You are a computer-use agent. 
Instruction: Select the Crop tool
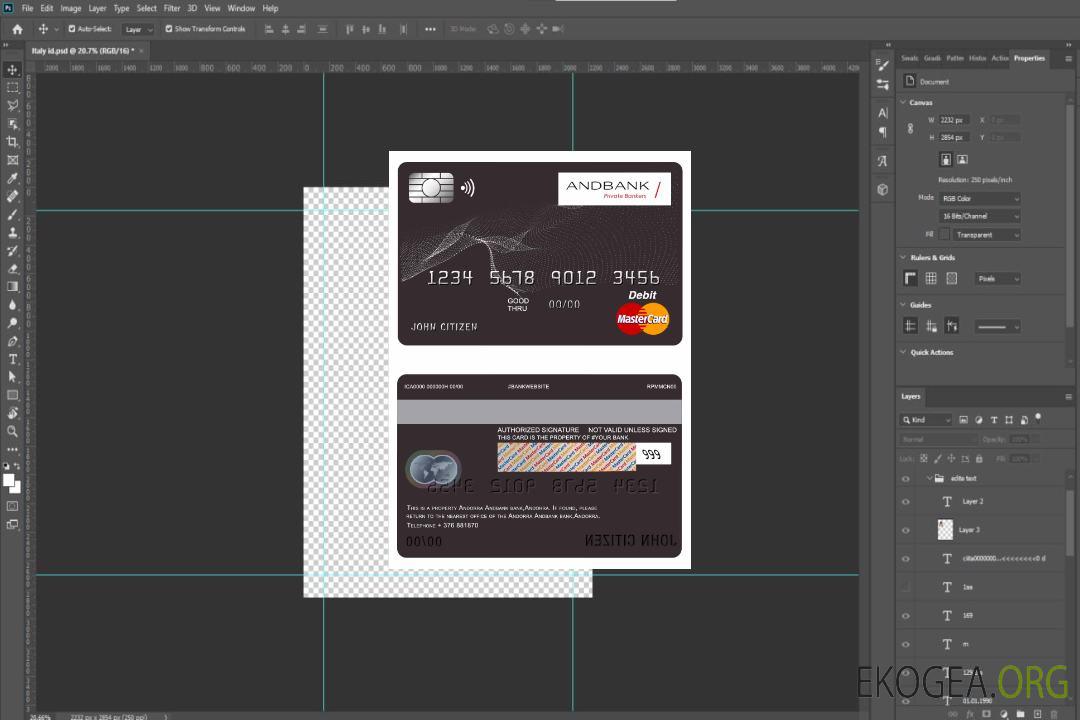click(x=12, y=142)
